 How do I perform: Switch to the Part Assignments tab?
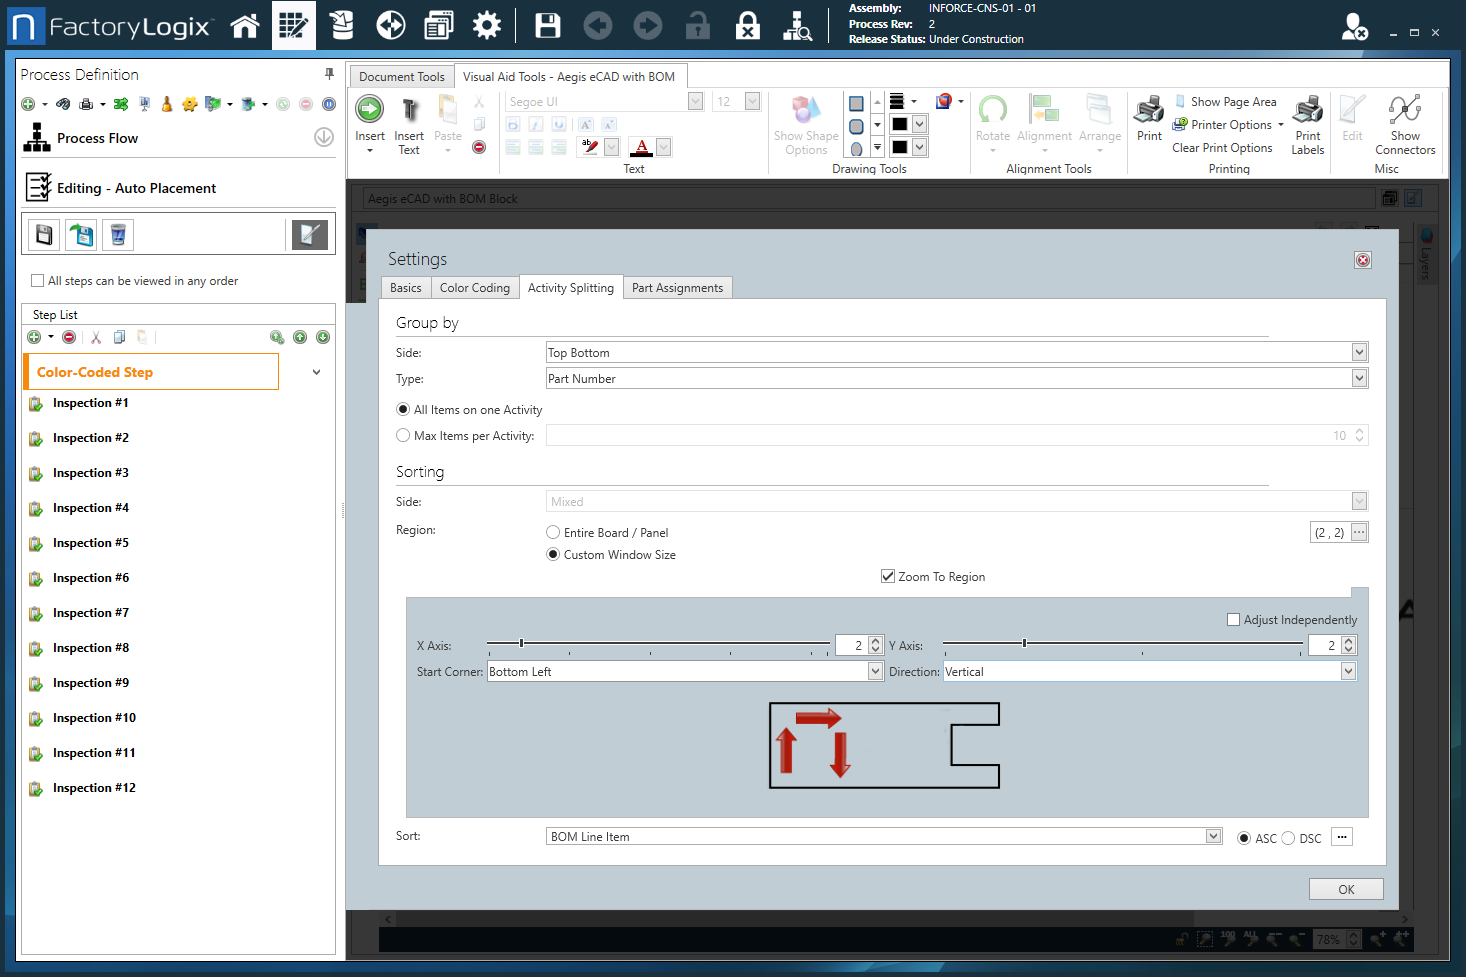(x=678, y=287)
